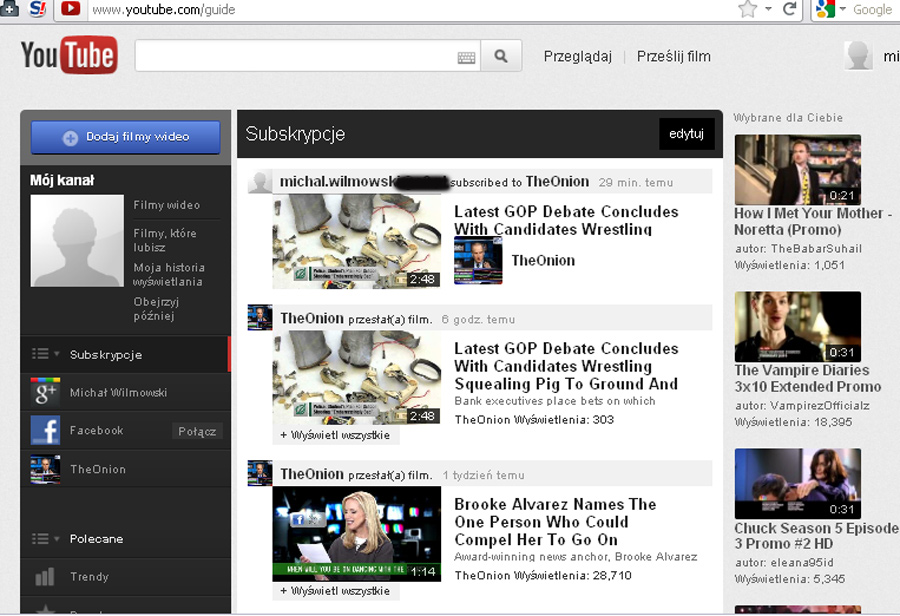Expand all videos under the GOP Debate post

335,435
